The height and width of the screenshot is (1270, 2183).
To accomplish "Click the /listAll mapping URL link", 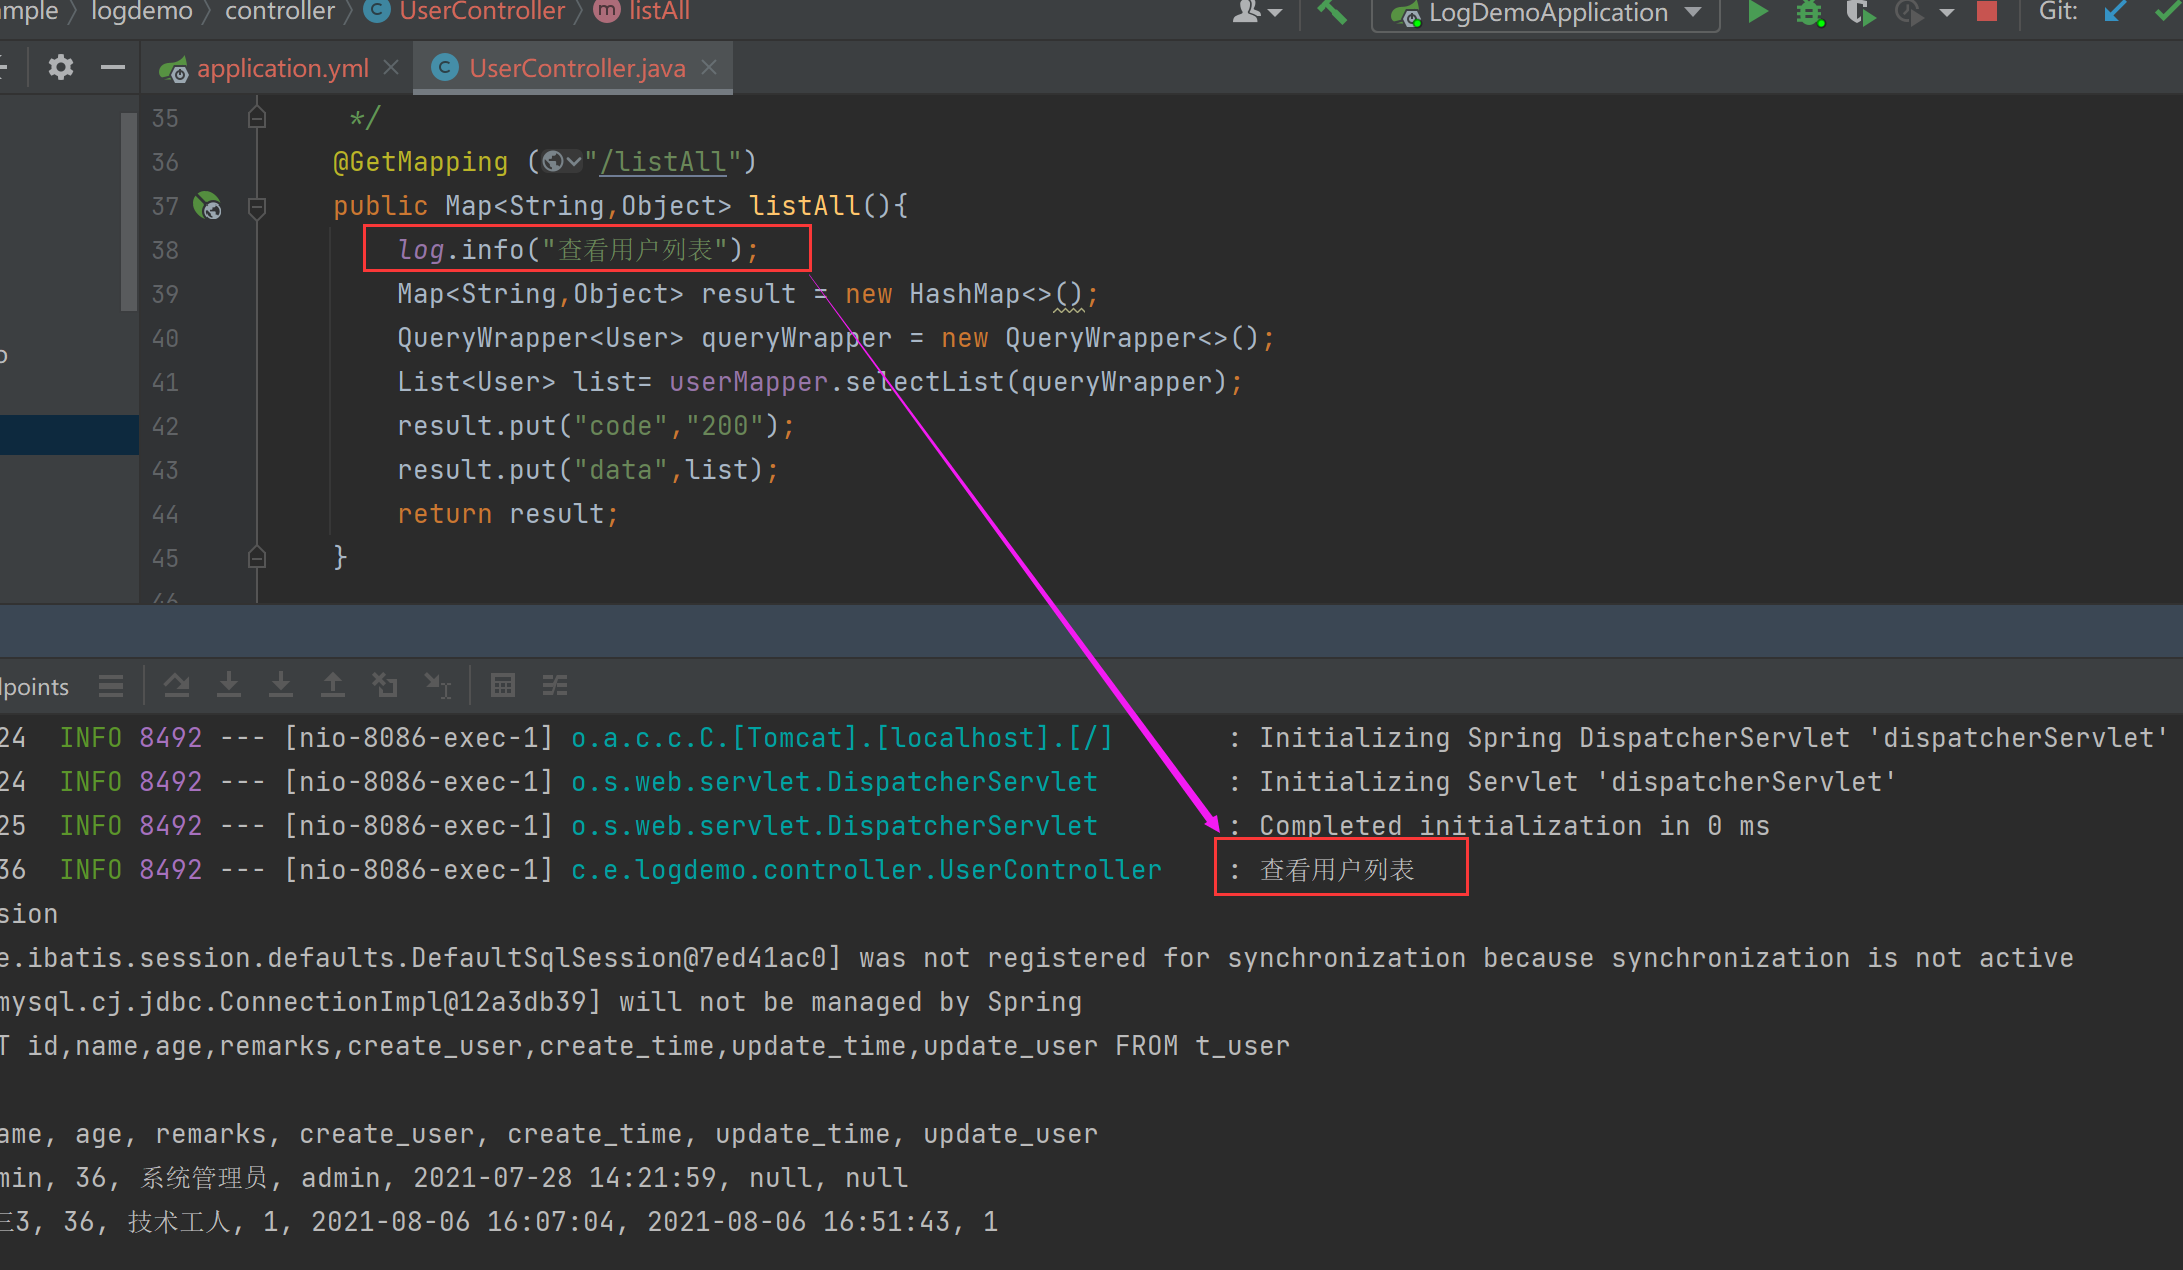I will pyautogui.click(x=662, y=162).
